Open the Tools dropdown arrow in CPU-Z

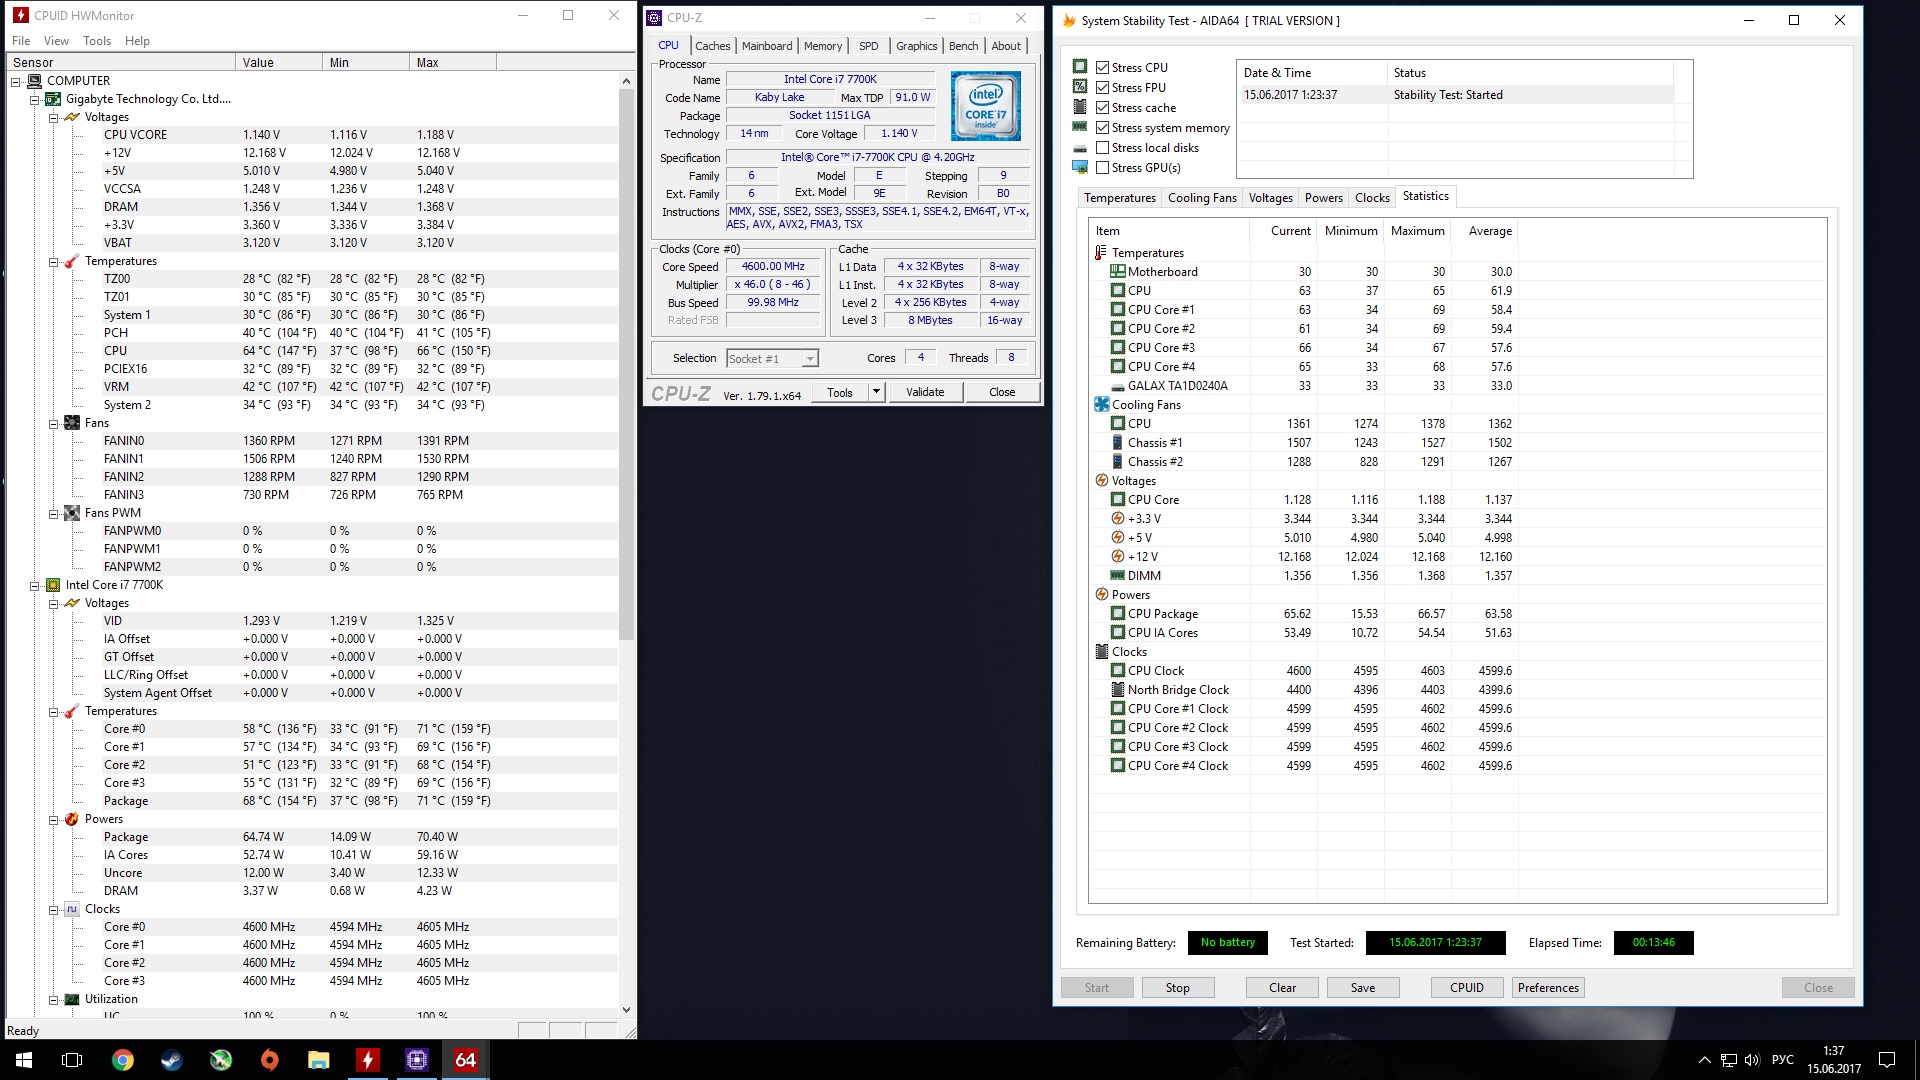click(876, 392)
